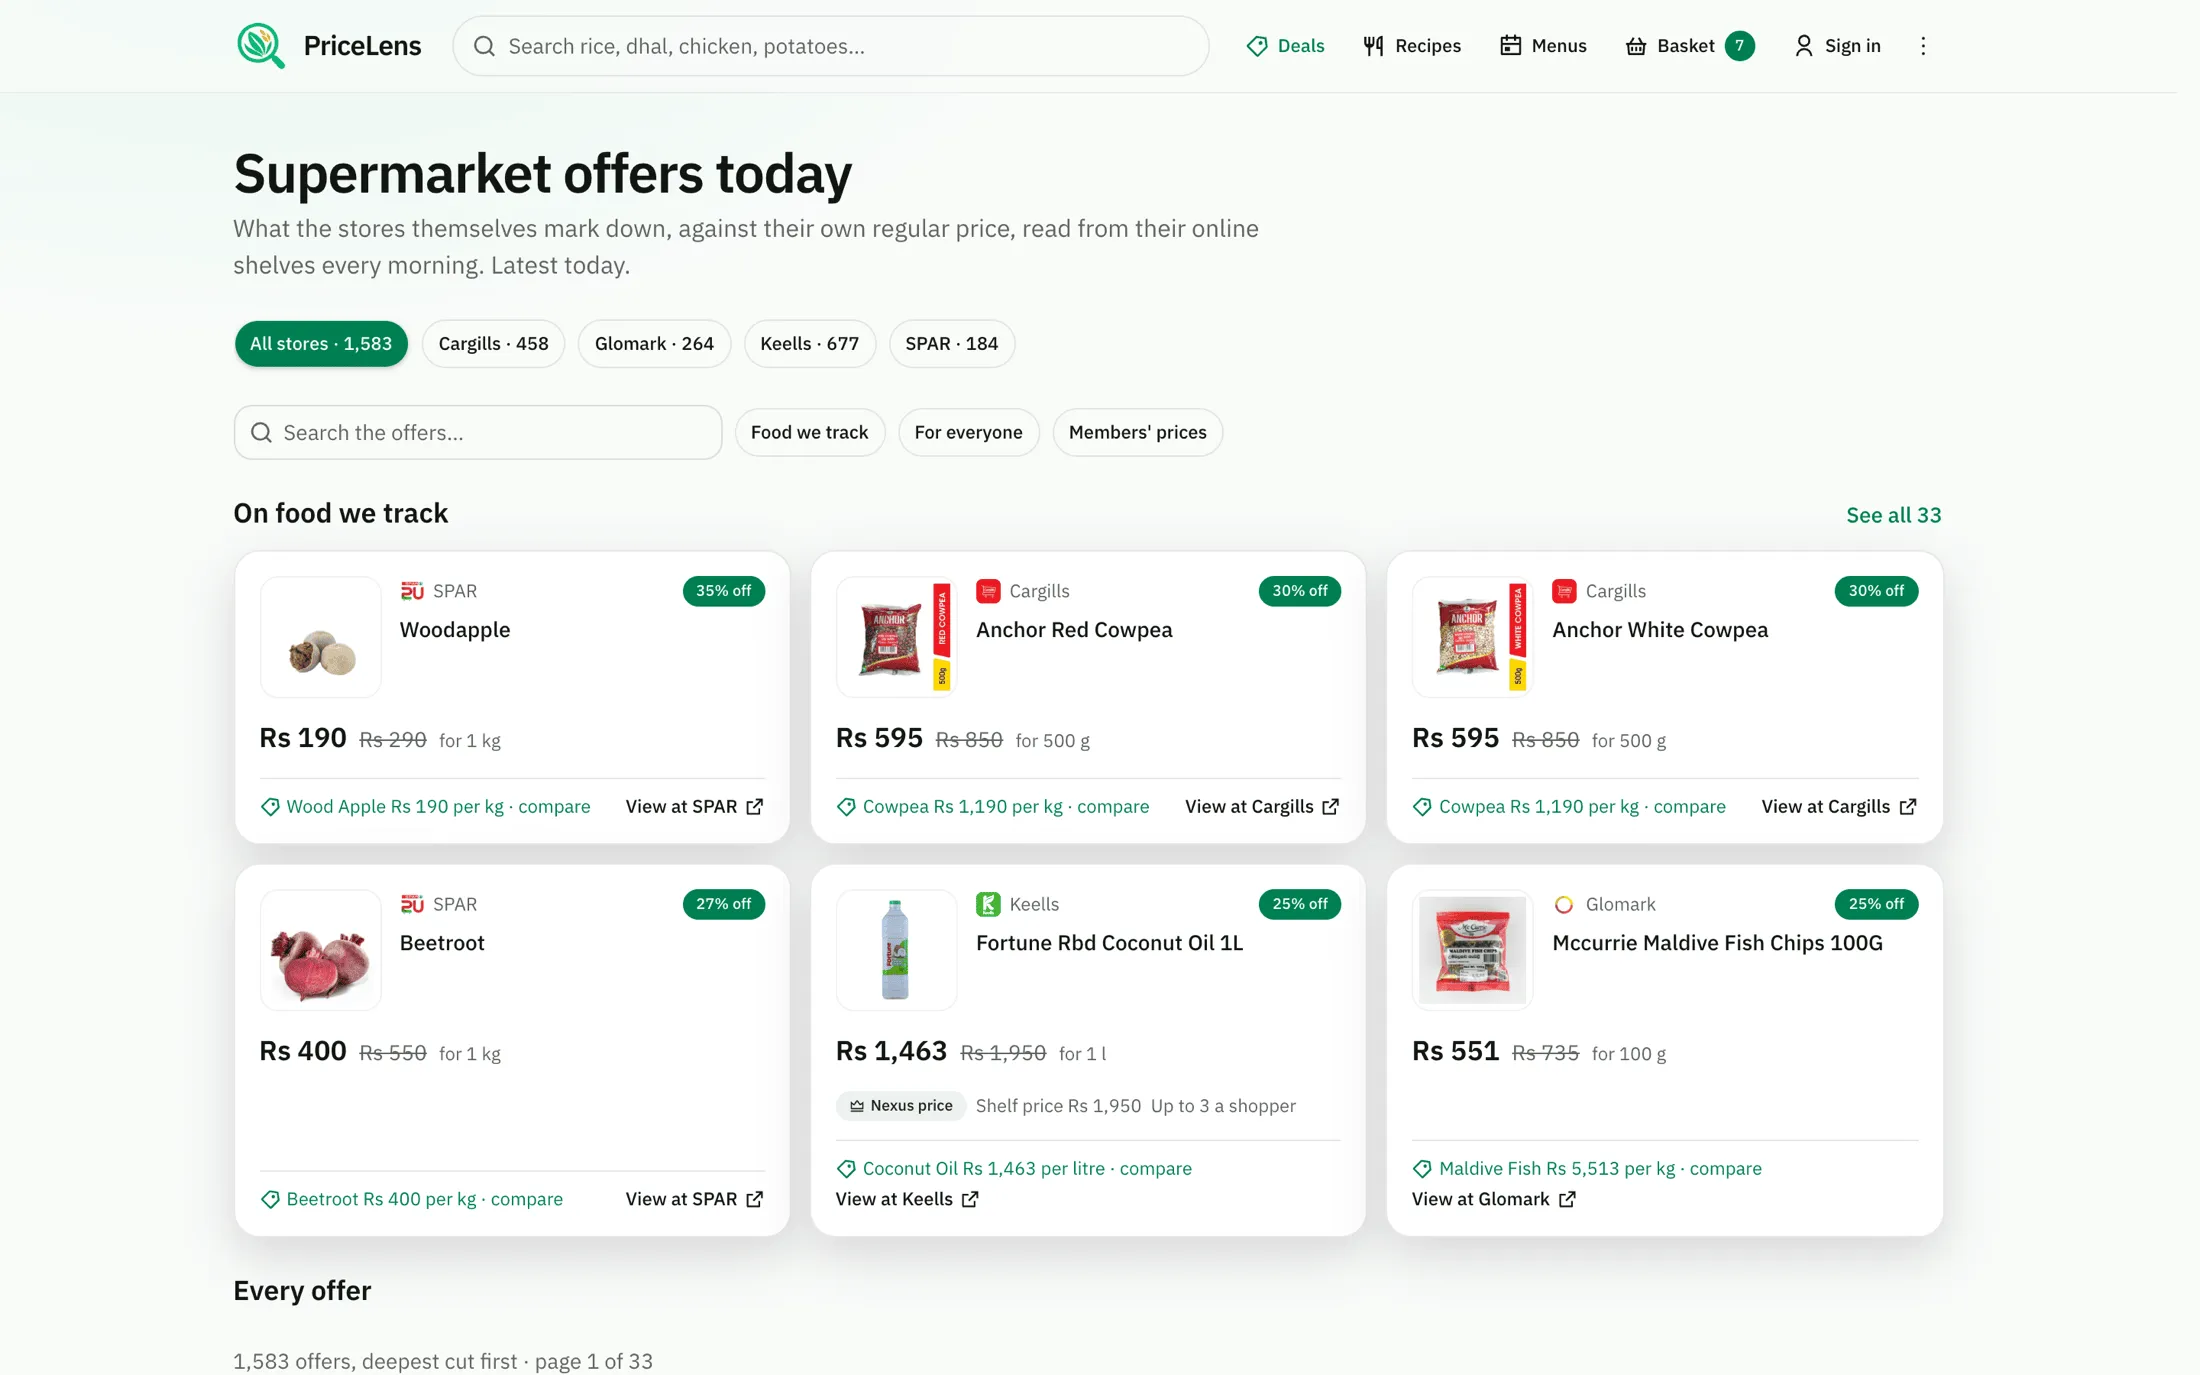Viewport: 2200px width, 1375px height.
Task: Click the basket count badge showing 7
Action: (1739, 46)
